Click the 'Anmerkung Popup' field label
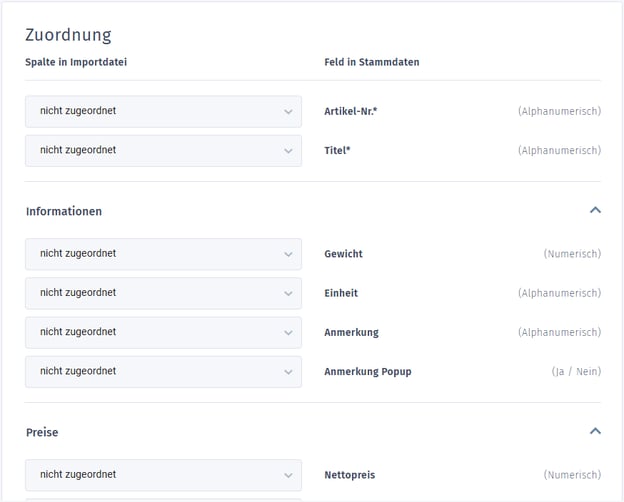Viewport: 624px width, 502px height. tap(367, 371)
